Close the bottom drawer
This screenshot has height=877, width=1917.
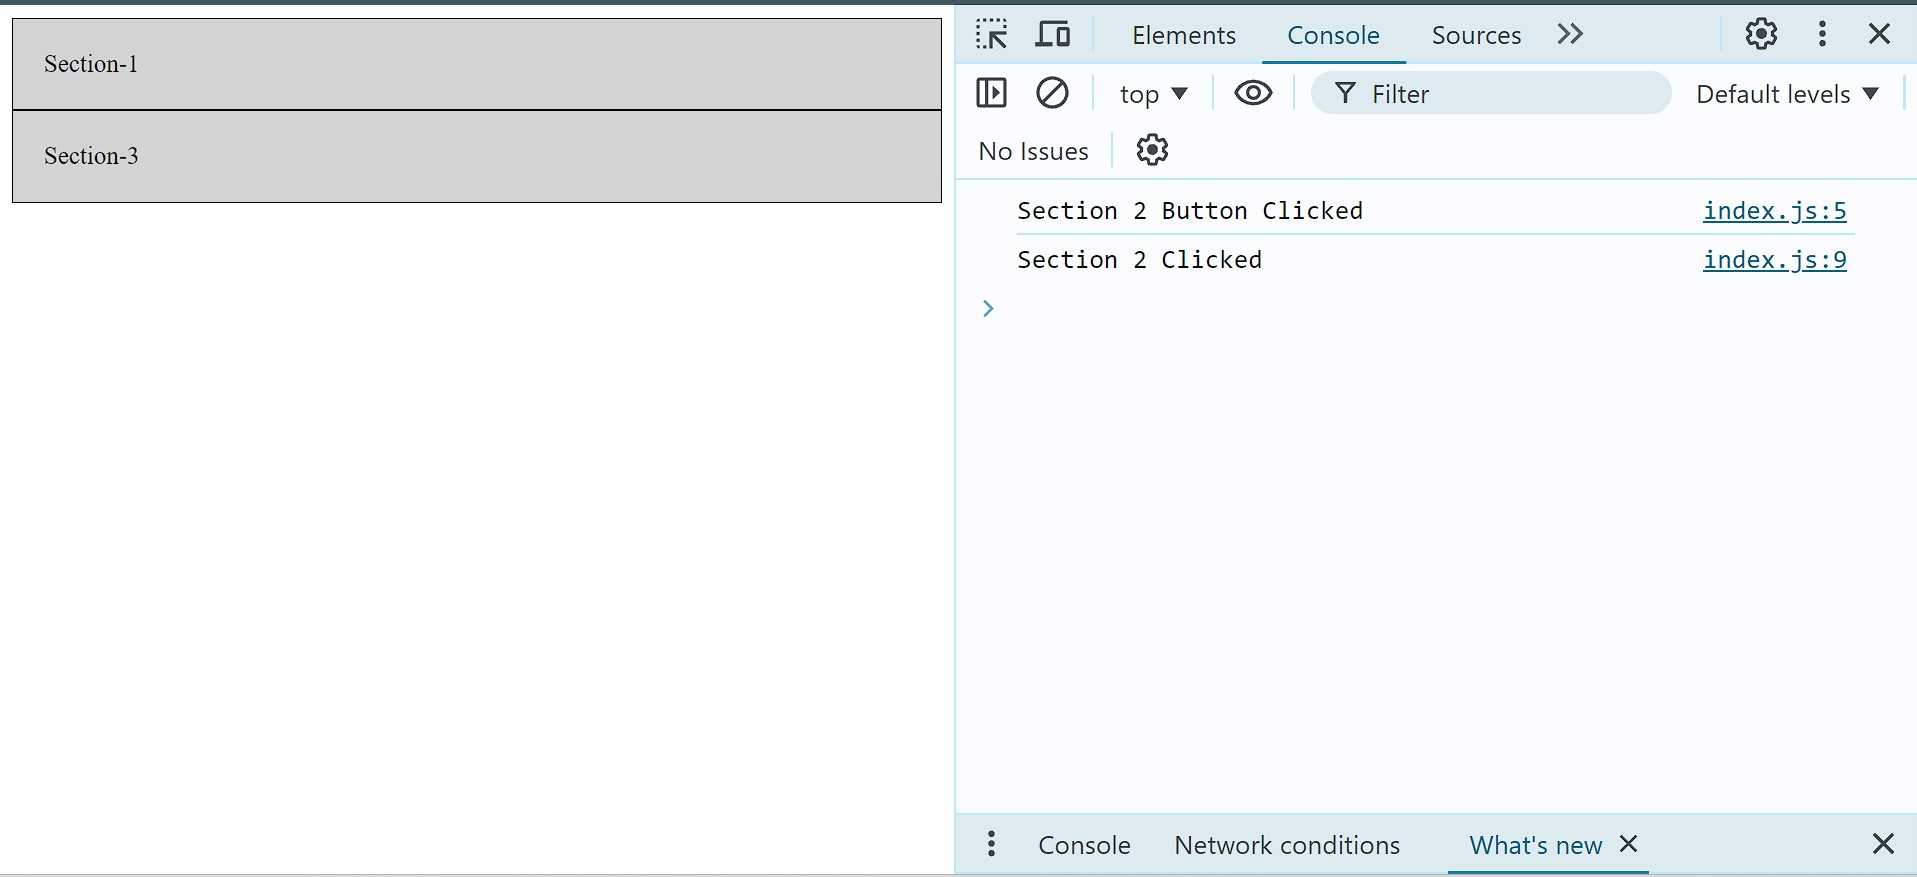1883,844
